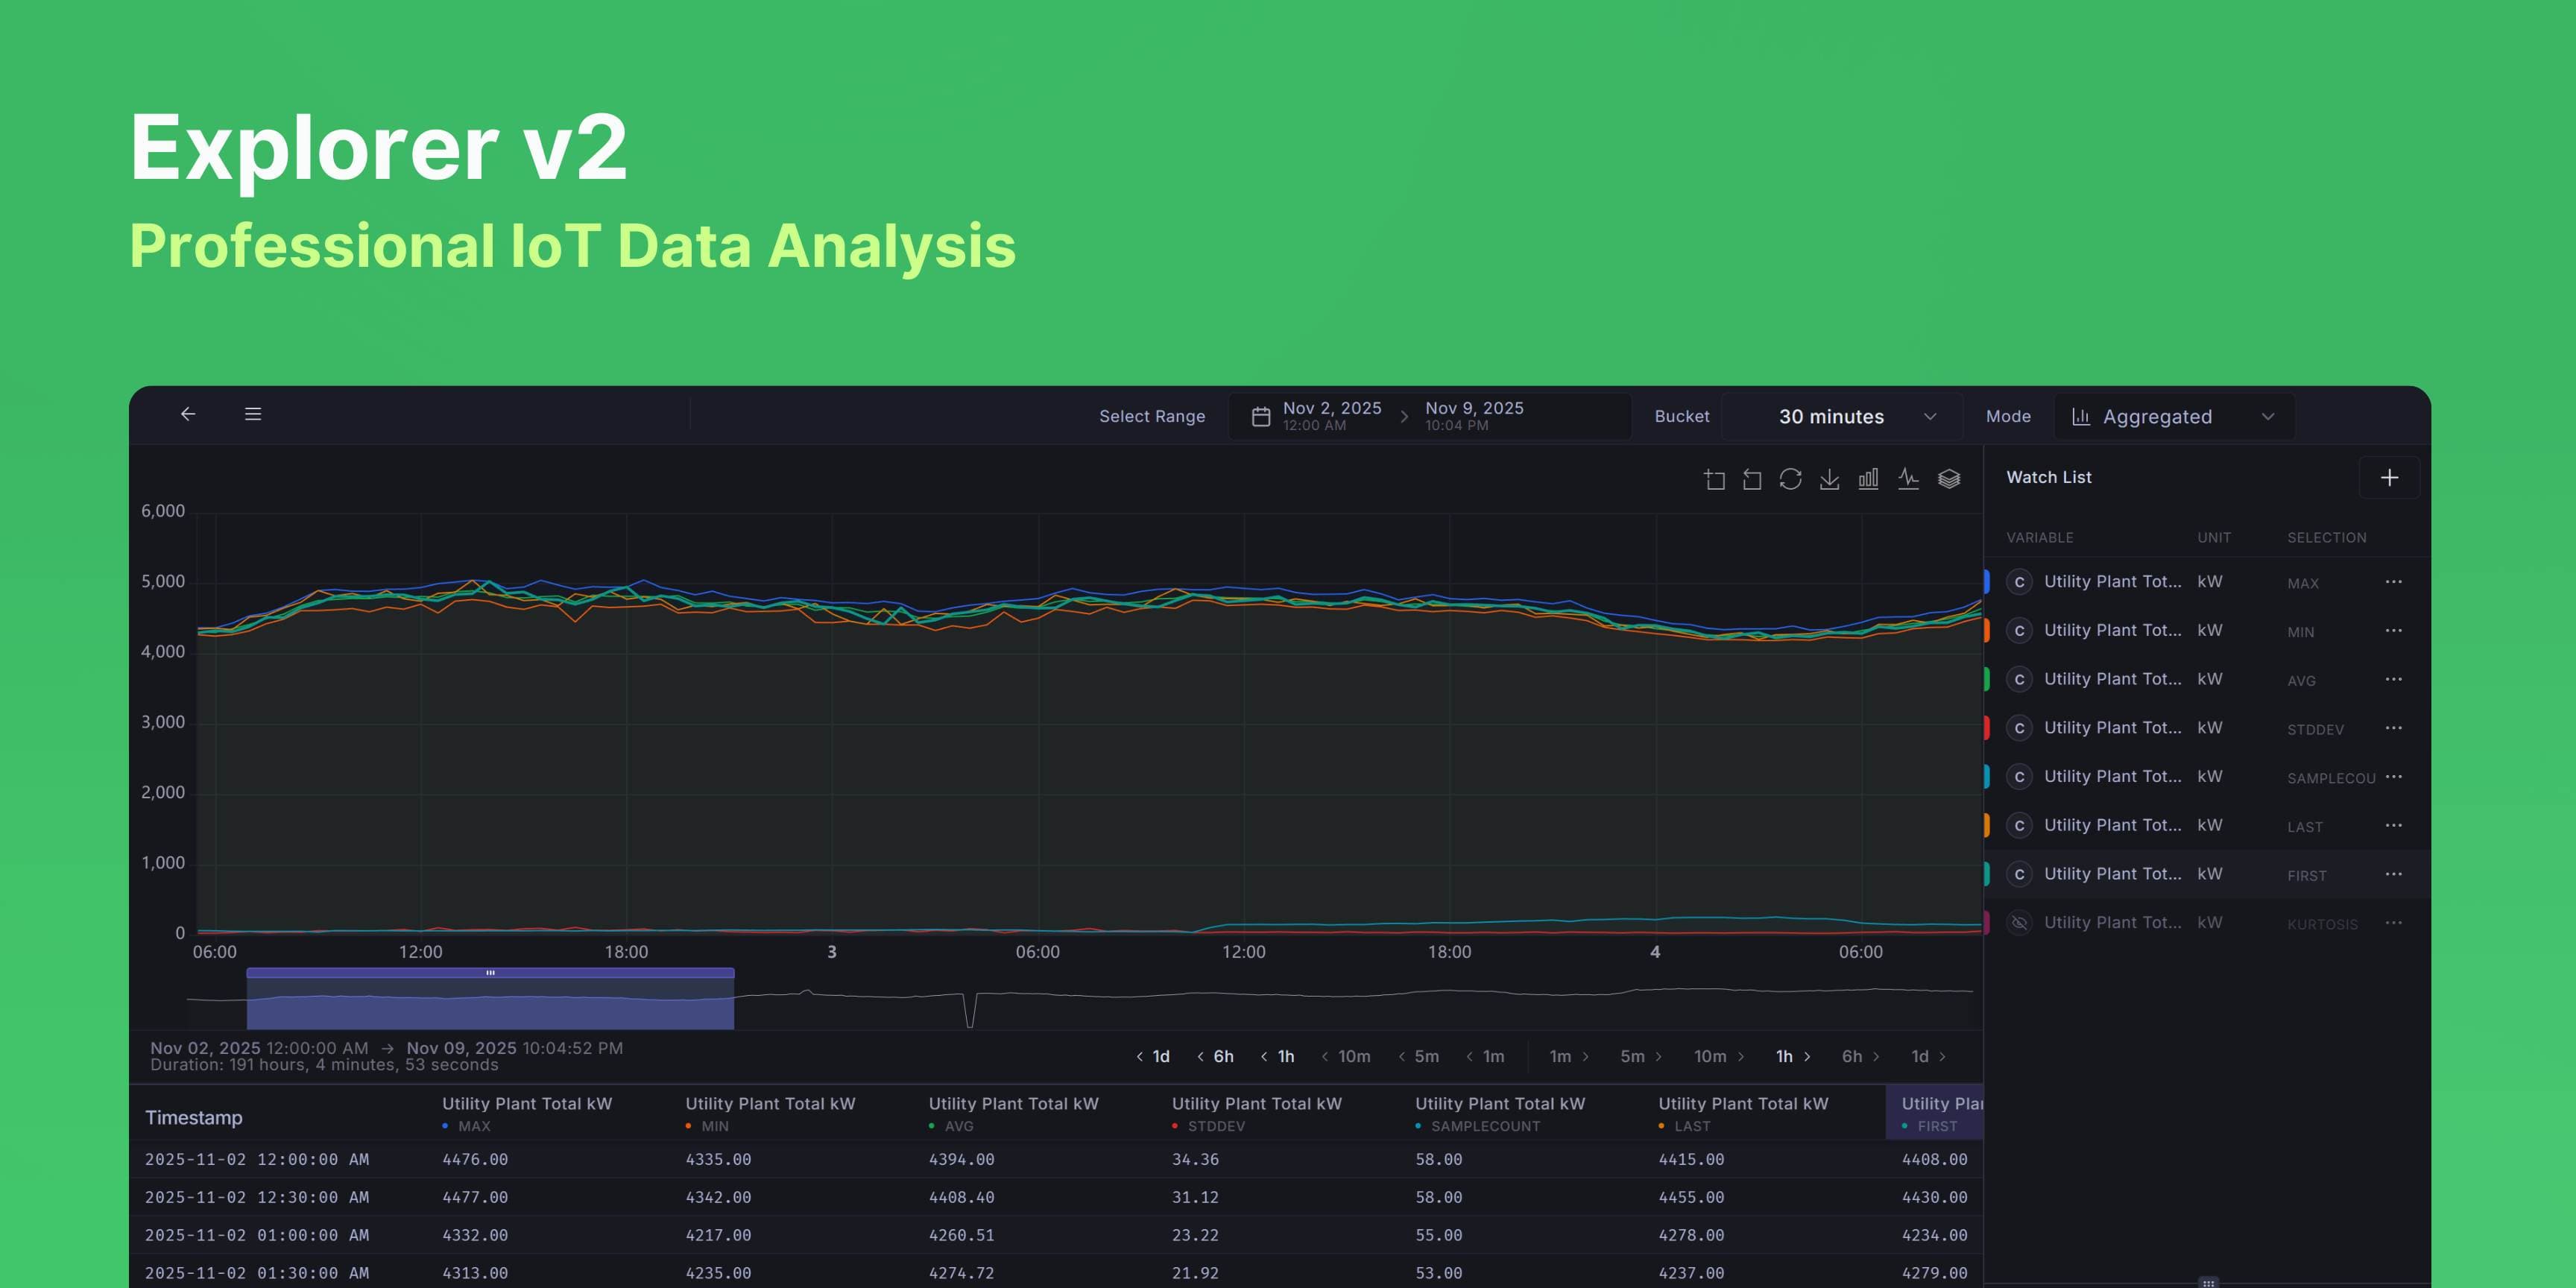Viewport: 2576px width, 1288px height.
Task: Open the Bucket dropdown set to 30 minutes
Action: point(1841,416)
